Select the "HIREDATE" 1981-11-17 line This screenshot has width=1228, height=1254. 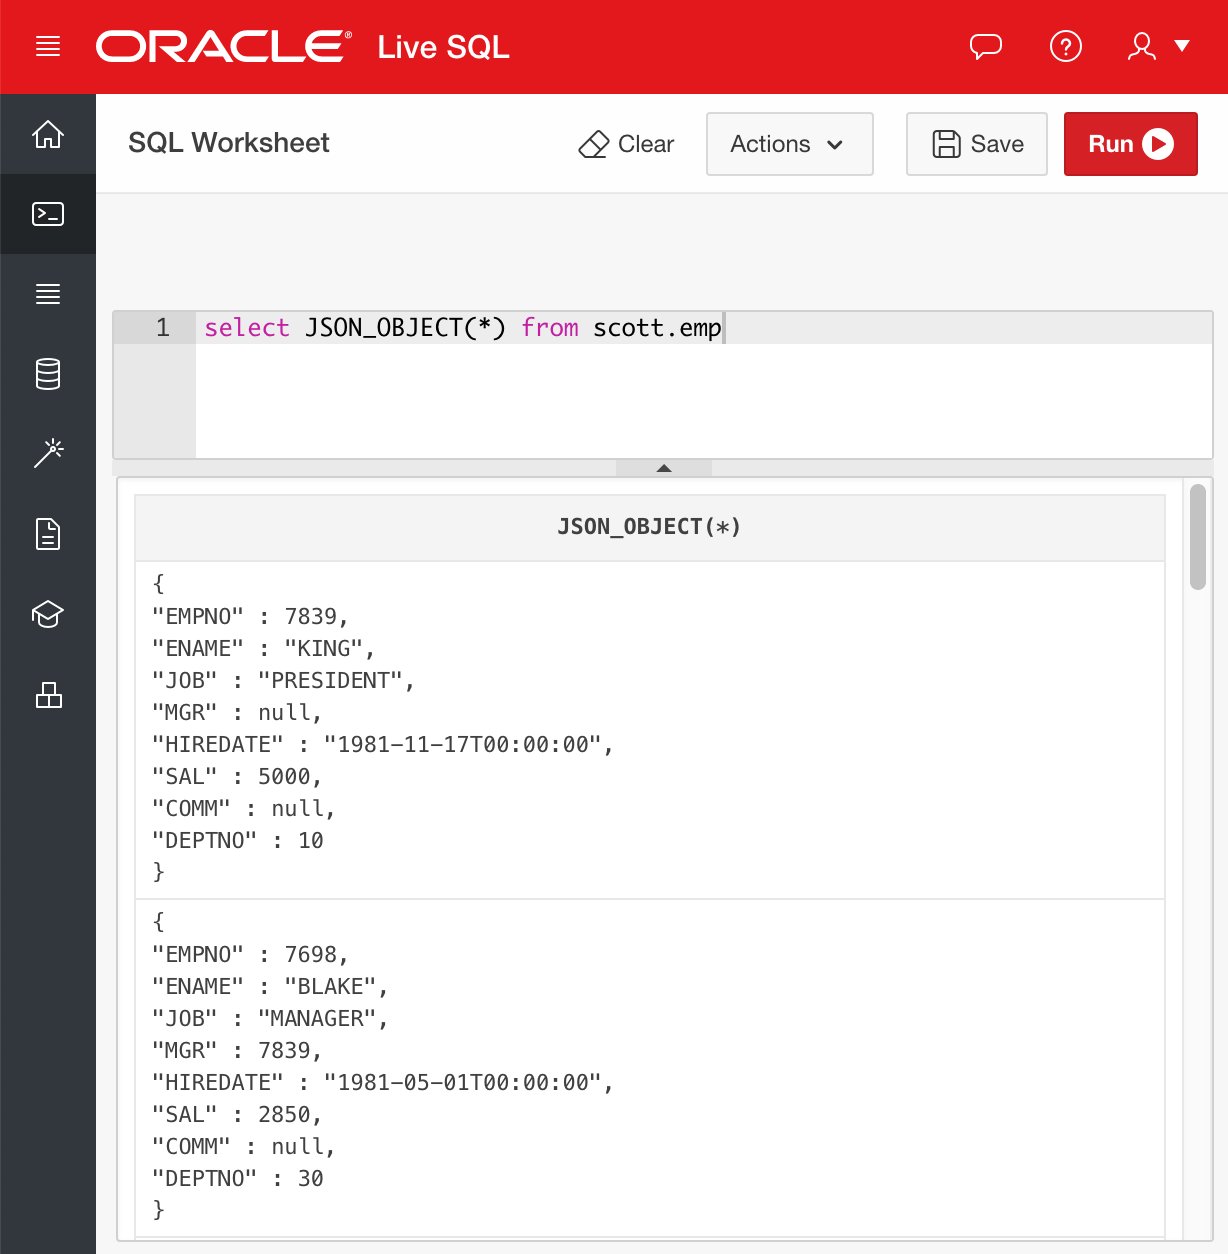[383, 745]
